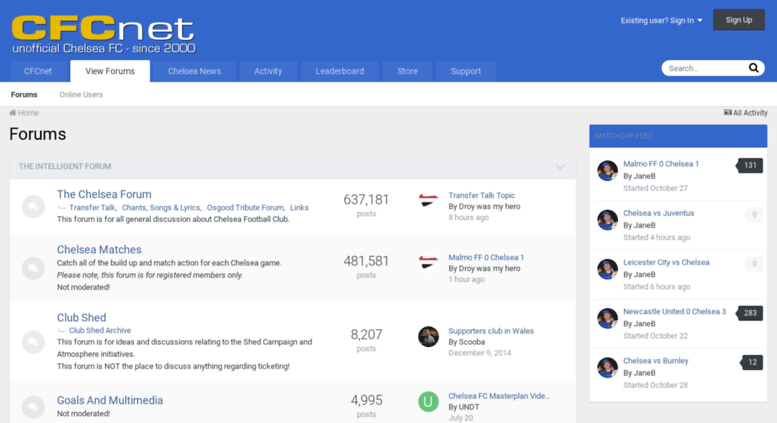Open JaneB avatar beside Newcastle United feed item

point(607,318)
